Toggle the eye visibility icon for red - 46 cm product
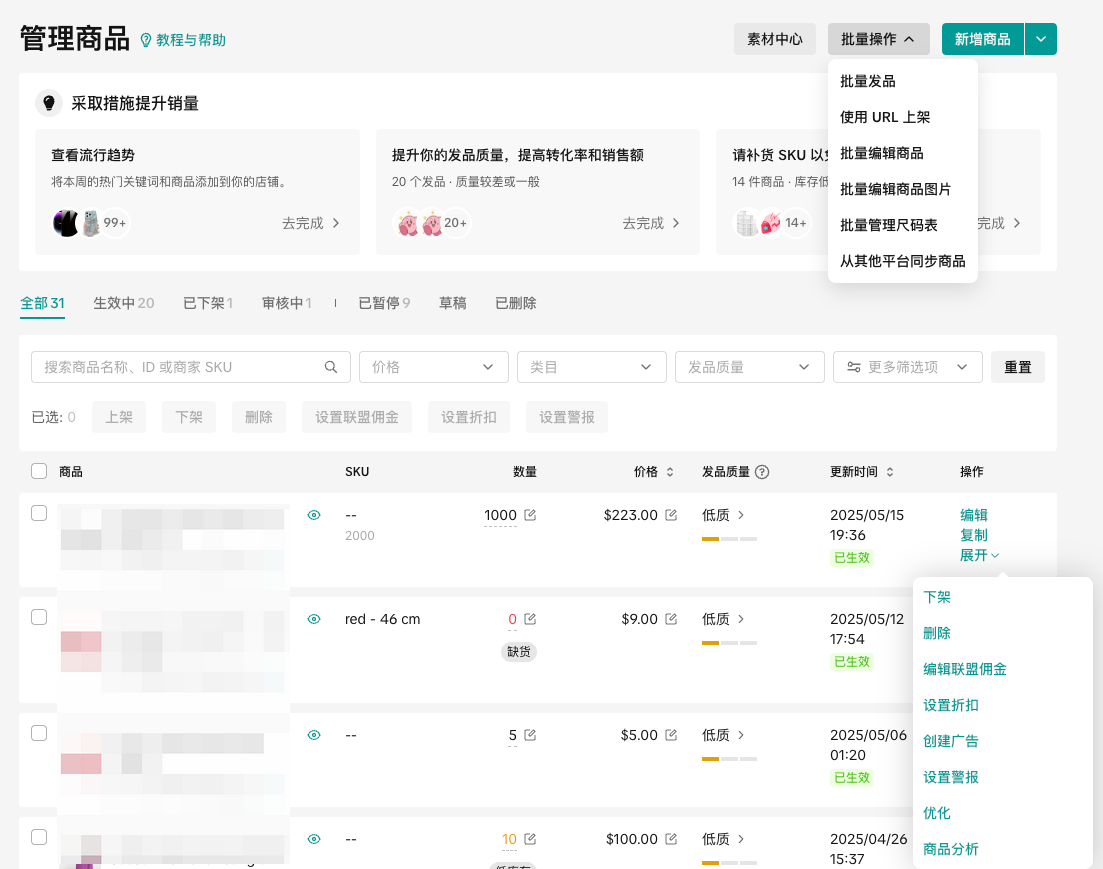This screenshot has height=869, width=1103. 314,619
